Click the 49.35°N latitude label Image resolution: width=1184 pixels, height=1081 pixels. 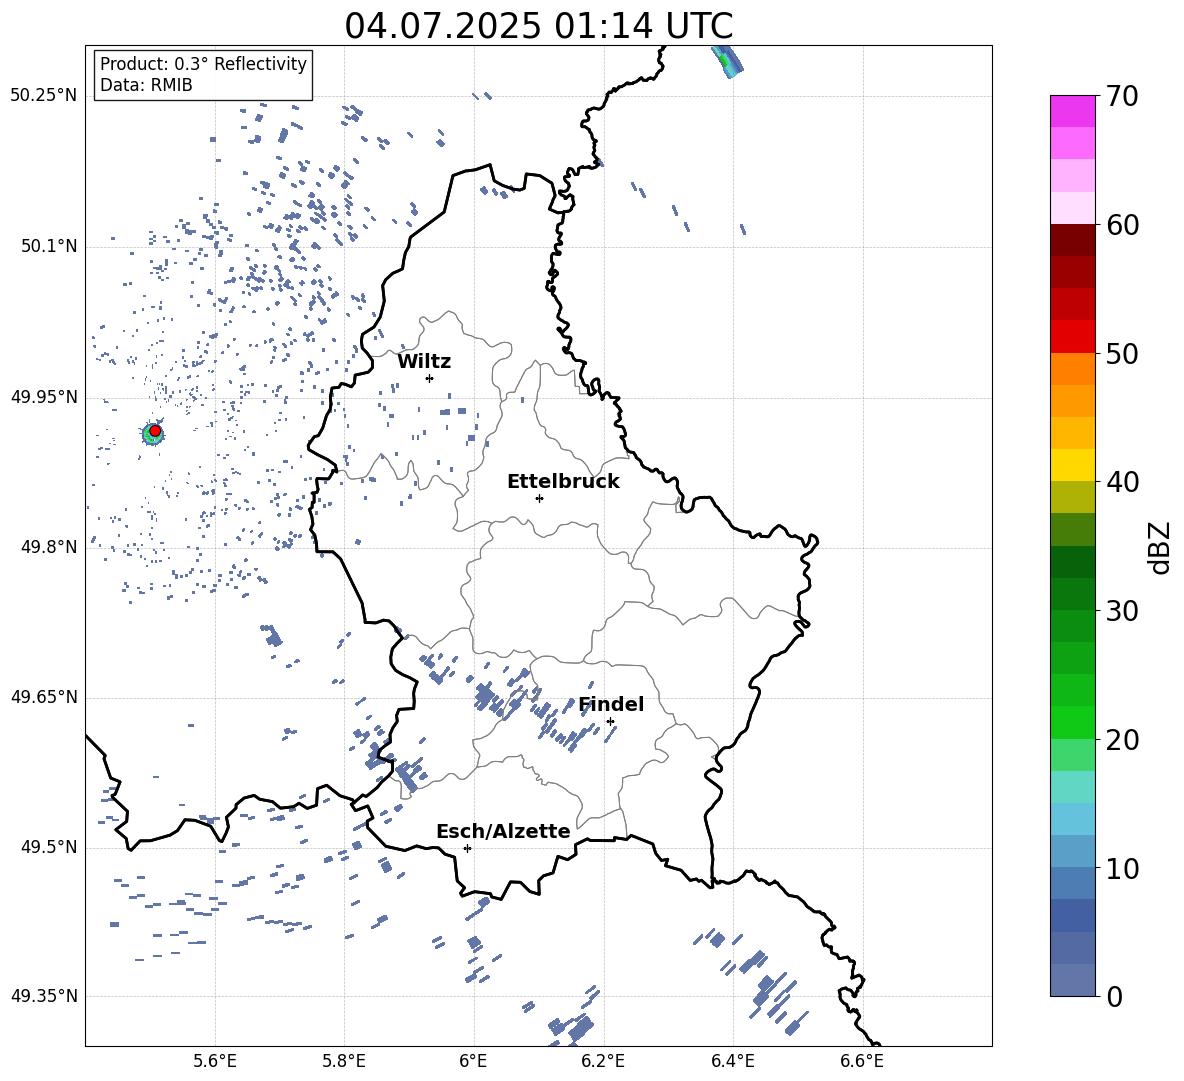tap(44, 996)
